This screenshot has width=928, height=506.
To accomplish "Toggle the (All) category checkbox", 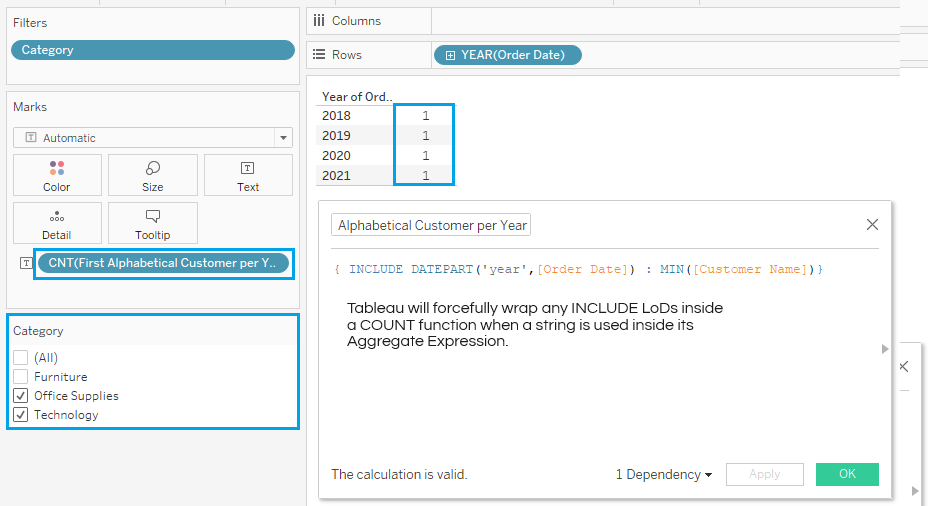I will (21, 357).
